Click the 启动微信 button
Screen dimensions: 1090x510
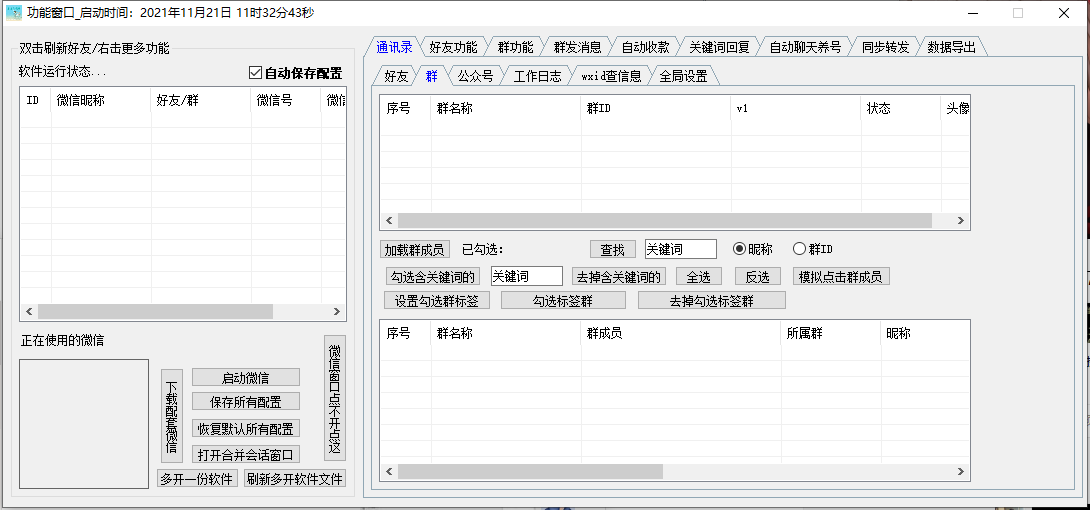(x=245, y=378)
